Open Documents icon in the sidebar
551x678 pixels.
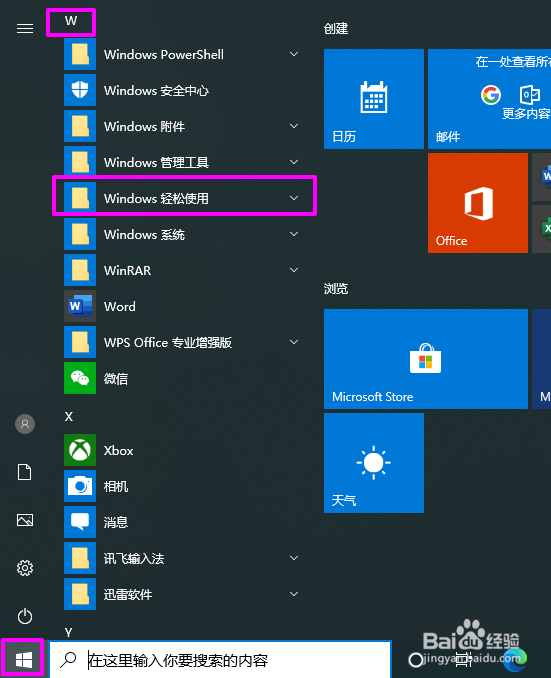click(25, 472)
